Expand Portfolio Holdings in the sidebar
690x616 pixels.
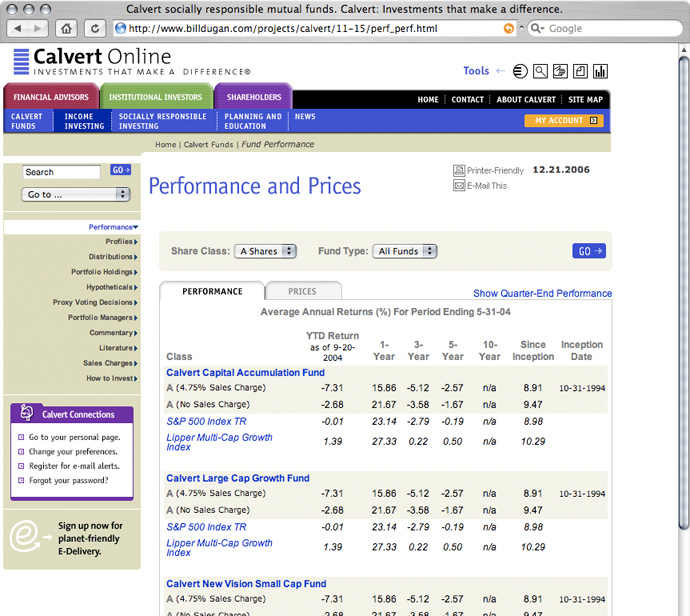tap(104, 272)
